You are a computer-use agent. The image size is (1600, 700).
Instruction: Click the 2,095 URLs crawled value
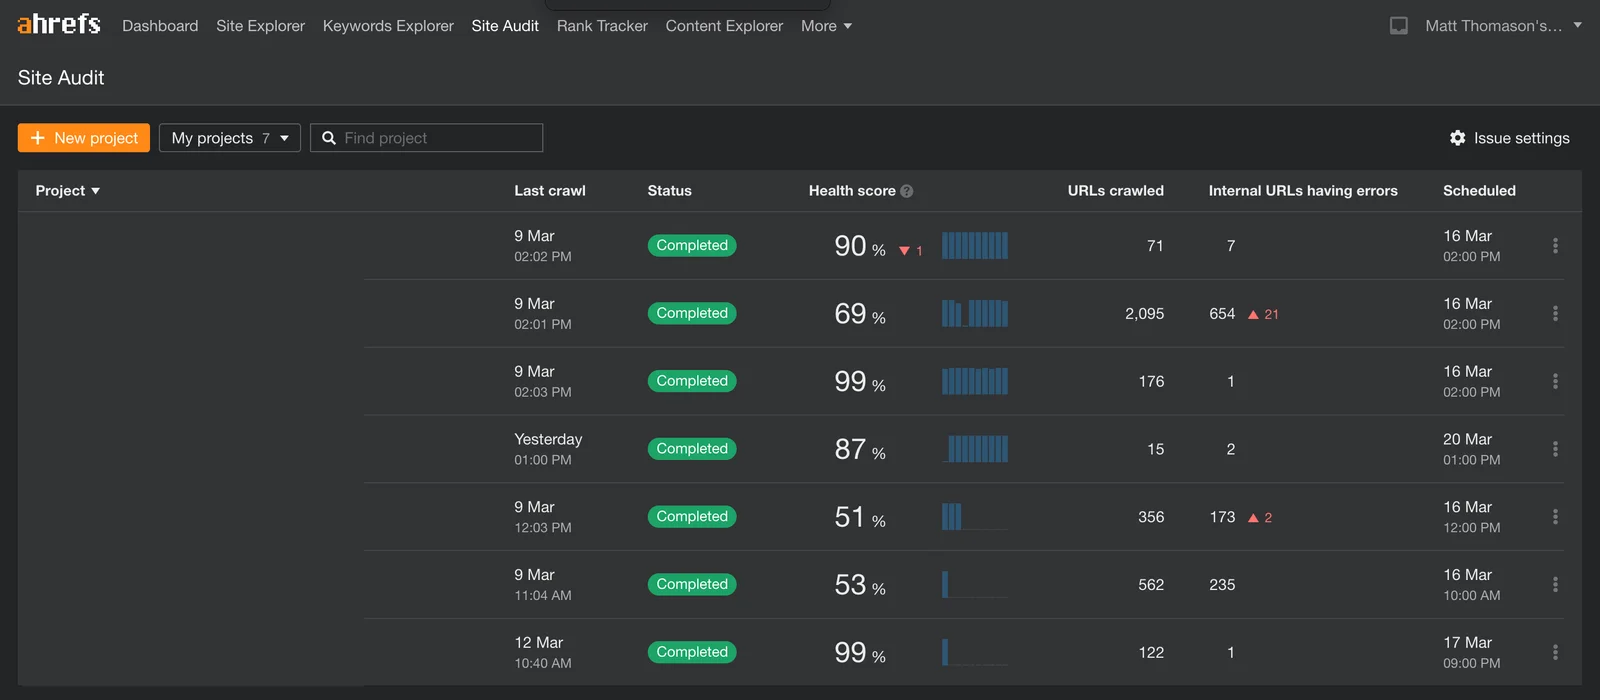tap(1144, 314)
